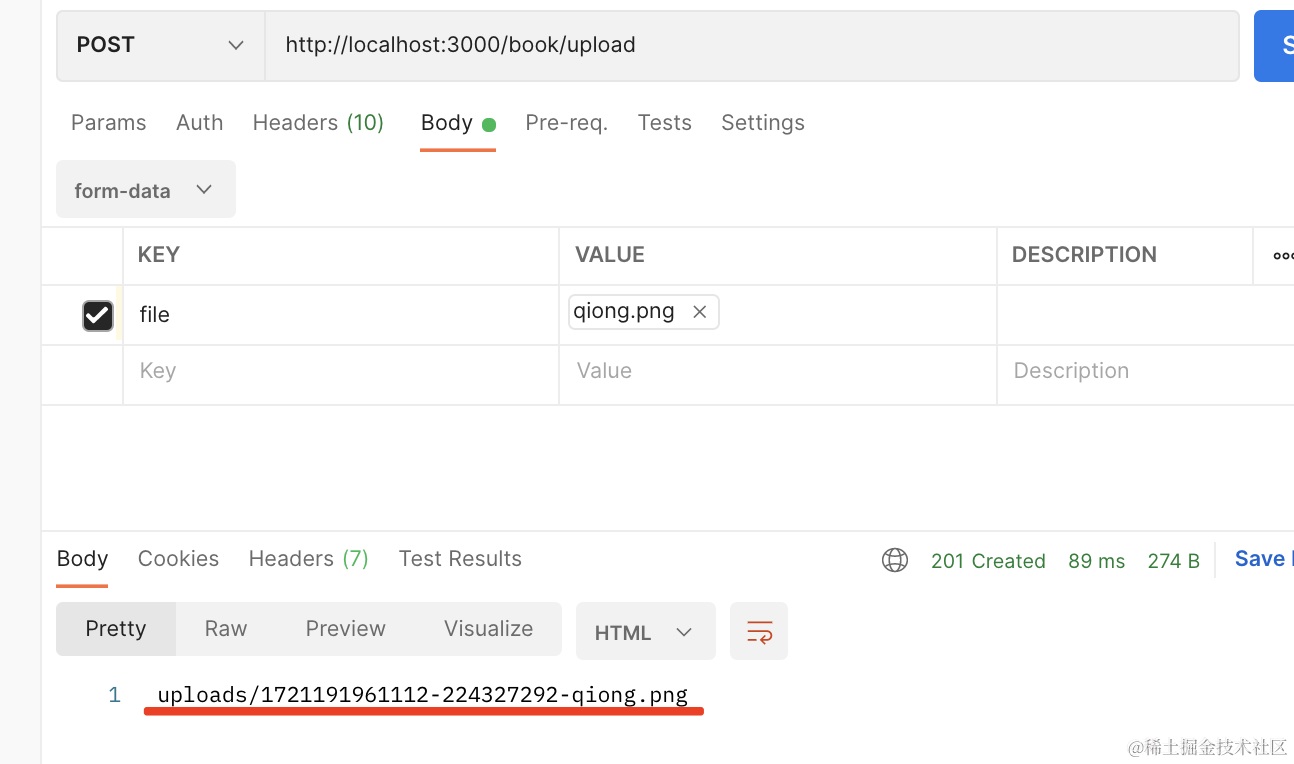Open the HTML response format dropdown
Viewport: 1294px width, 764px height.
pos(645,632)
